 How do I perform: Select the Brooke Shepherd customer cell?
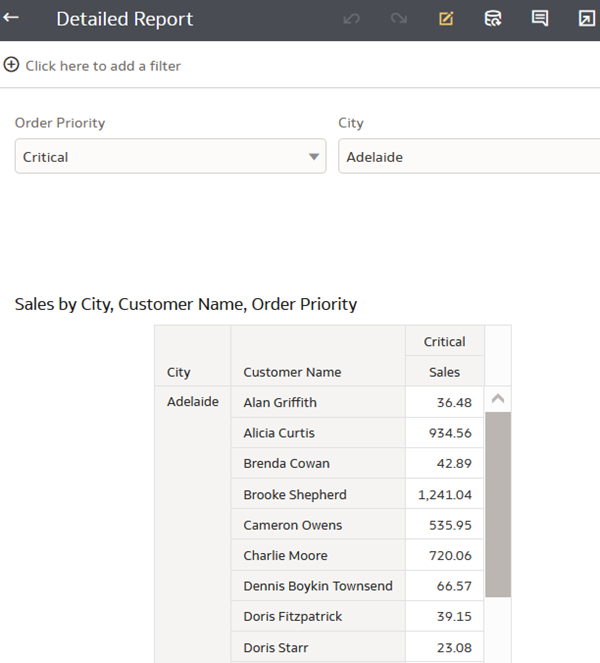(318, 494)
